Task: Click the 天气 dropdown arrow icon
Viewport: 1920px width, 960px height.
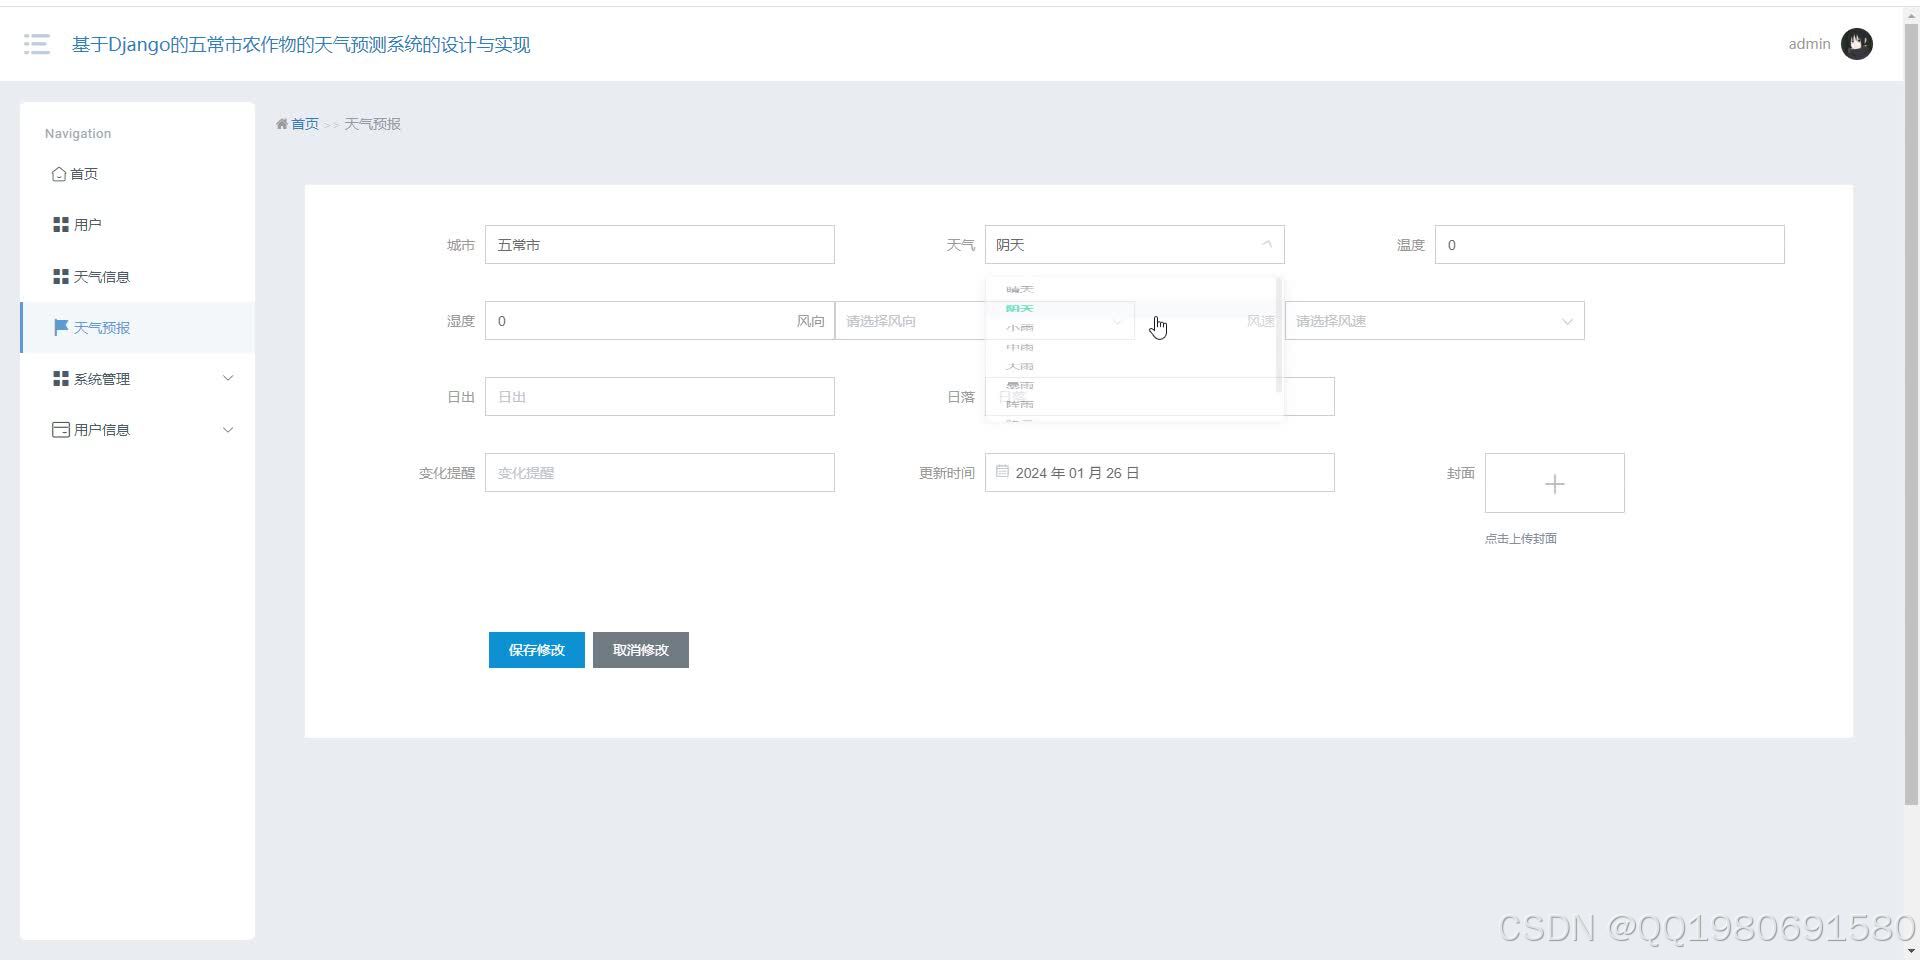Action: point(1267,244)
